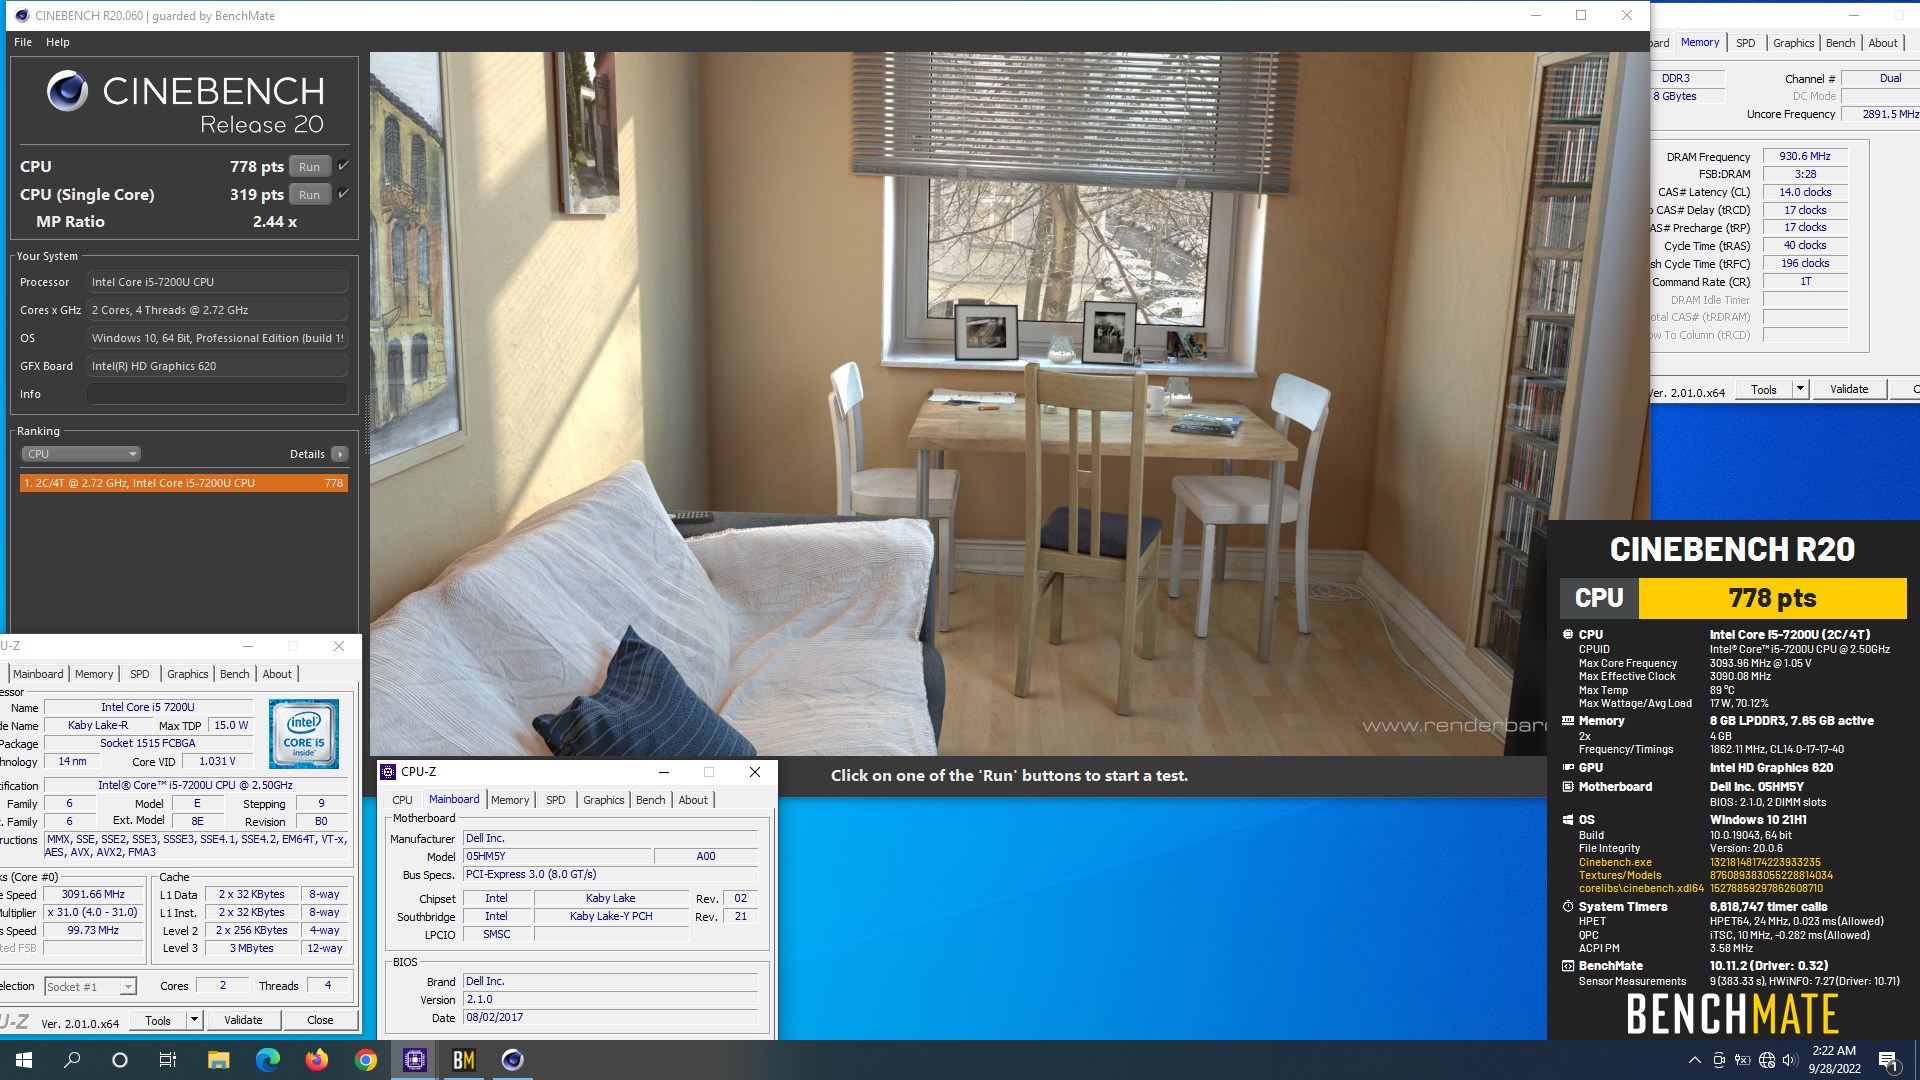Open Mainboard tab in left CPU-Z window
1920x1080 pixels.
click(38, 674)
